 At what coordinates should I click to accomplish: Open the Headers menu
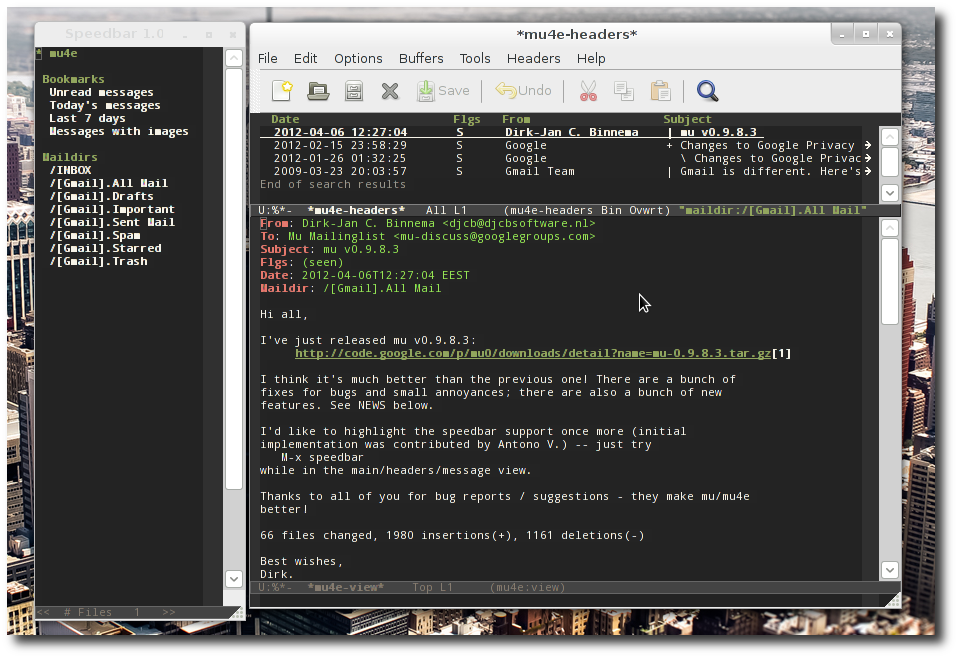point(533,58)
